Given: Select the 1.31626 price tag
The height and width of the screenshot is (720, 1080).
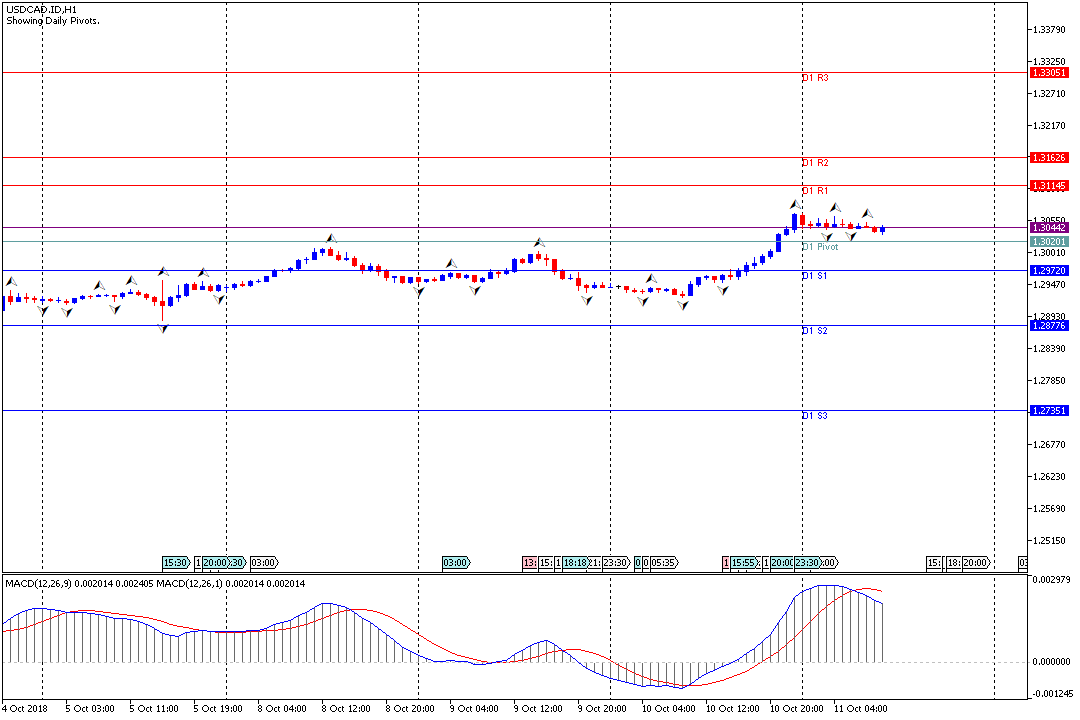Looking at the screenshot, I should click(1049, 158).
